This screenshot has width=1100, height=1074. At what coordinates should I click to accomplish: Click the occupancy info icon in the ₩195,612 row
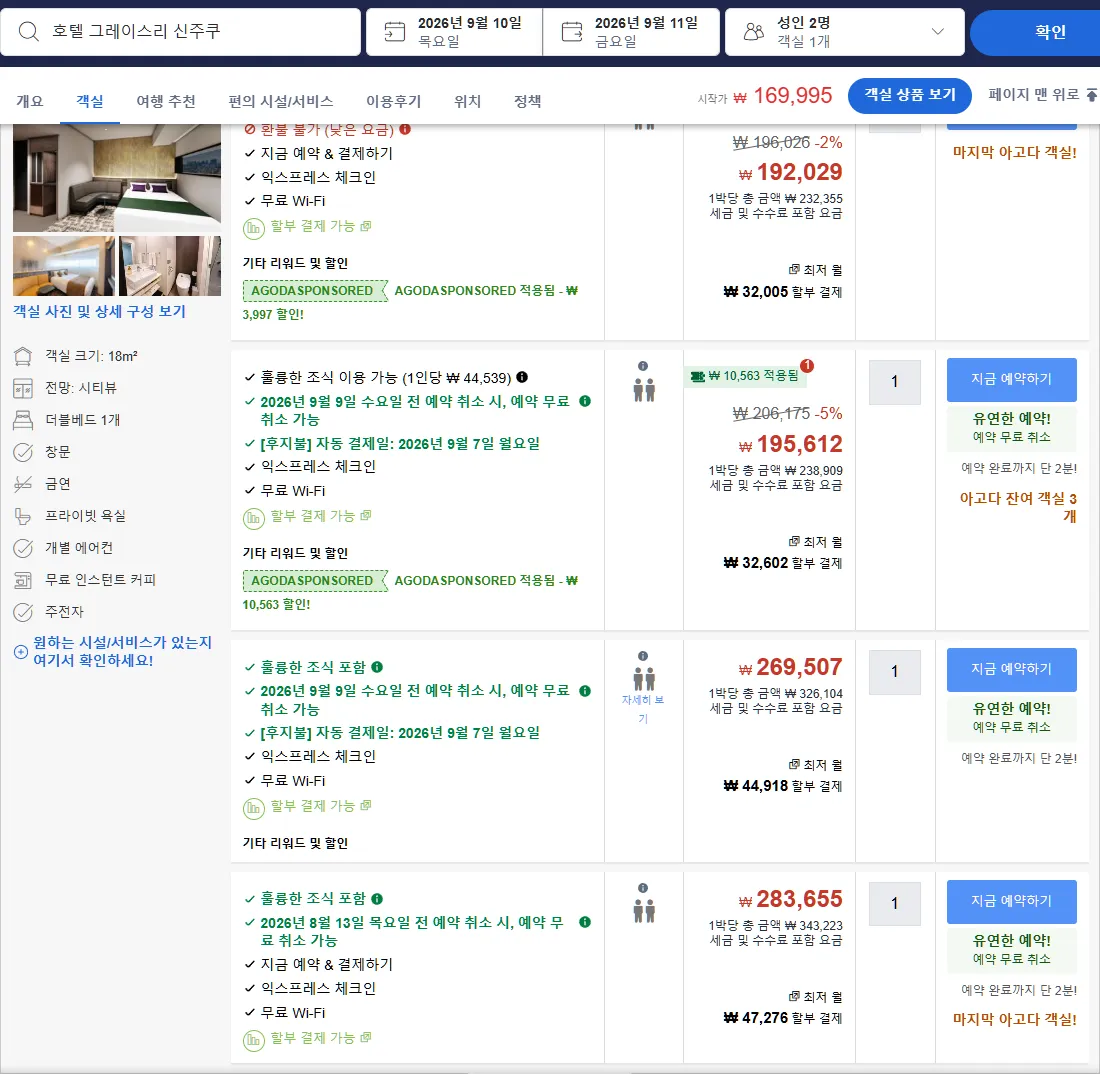coord(643,366)
